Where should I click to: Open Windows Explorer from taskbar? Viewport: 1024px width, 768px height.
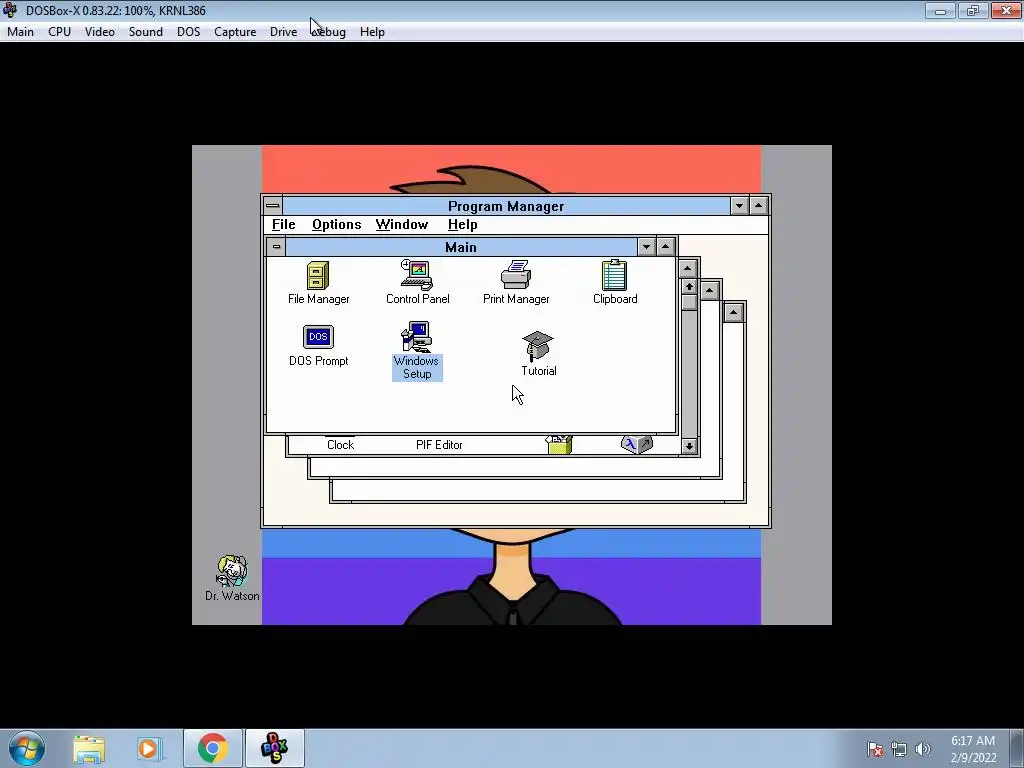(x=89, y=748)
